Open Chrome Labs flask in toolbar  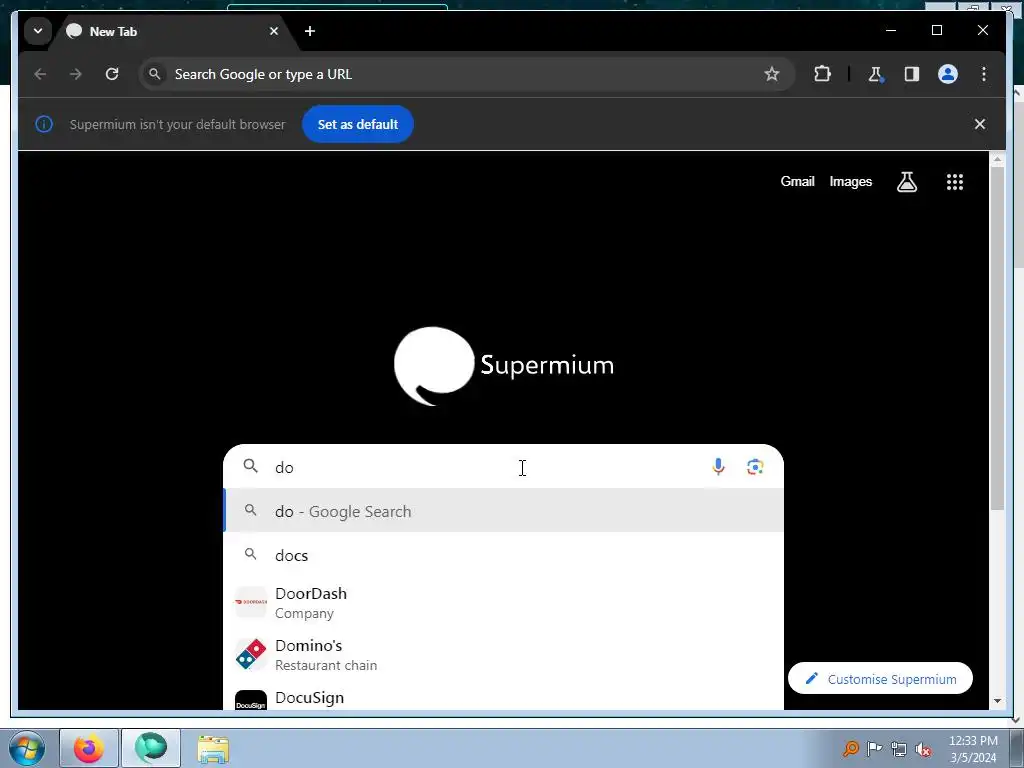(875, 74)
